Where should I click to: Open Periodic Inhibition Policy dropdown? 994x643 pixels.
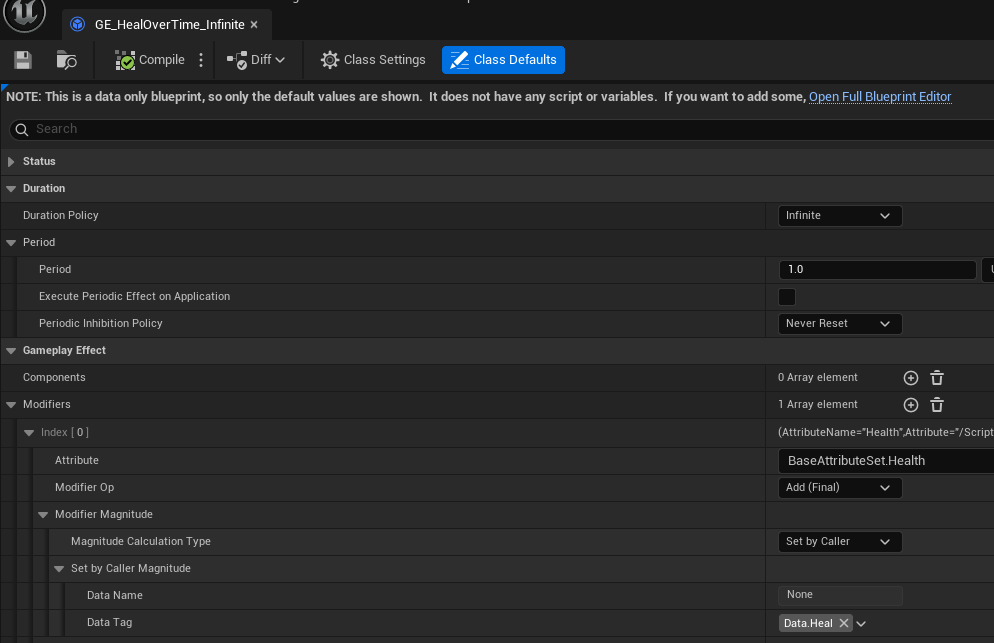(x=839, y=323)
